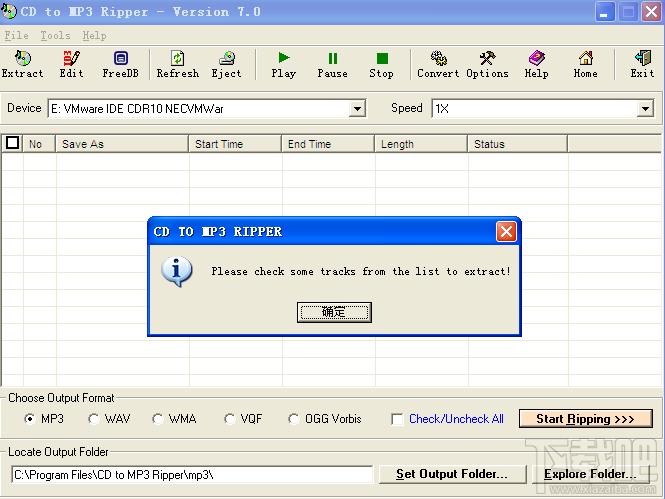Image resolution: width=665 pixels, height=499 pixels.
Task: Click the Set Output Folder... button
Action: point(452,474)
